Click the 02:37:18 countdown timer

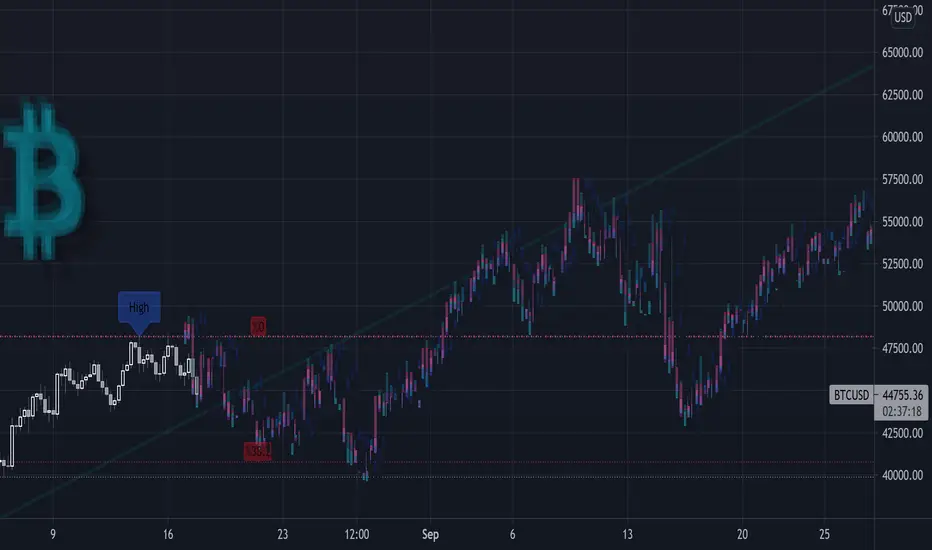click(902, 411)
